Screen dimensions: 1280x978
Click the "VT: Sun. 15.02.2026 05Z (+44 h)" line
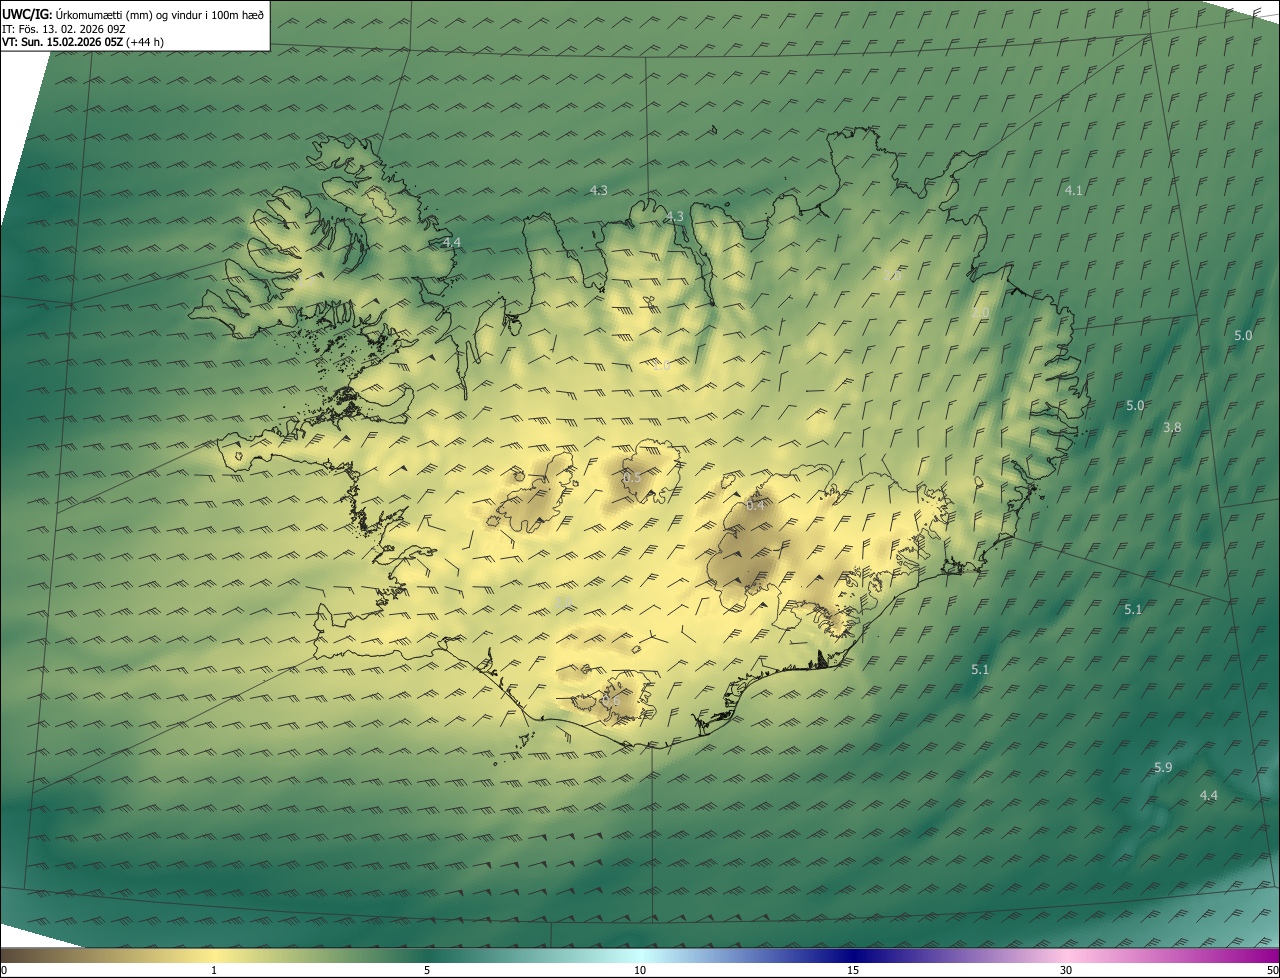tap(83, 42)
